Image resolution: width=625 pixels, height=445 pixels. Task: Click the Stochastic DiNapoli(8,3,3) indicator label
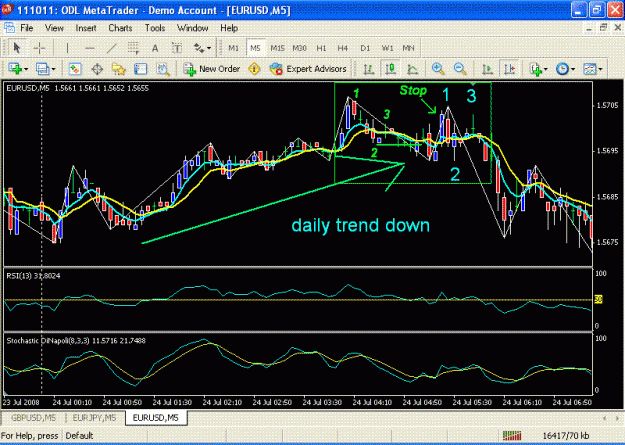point(76,341)
